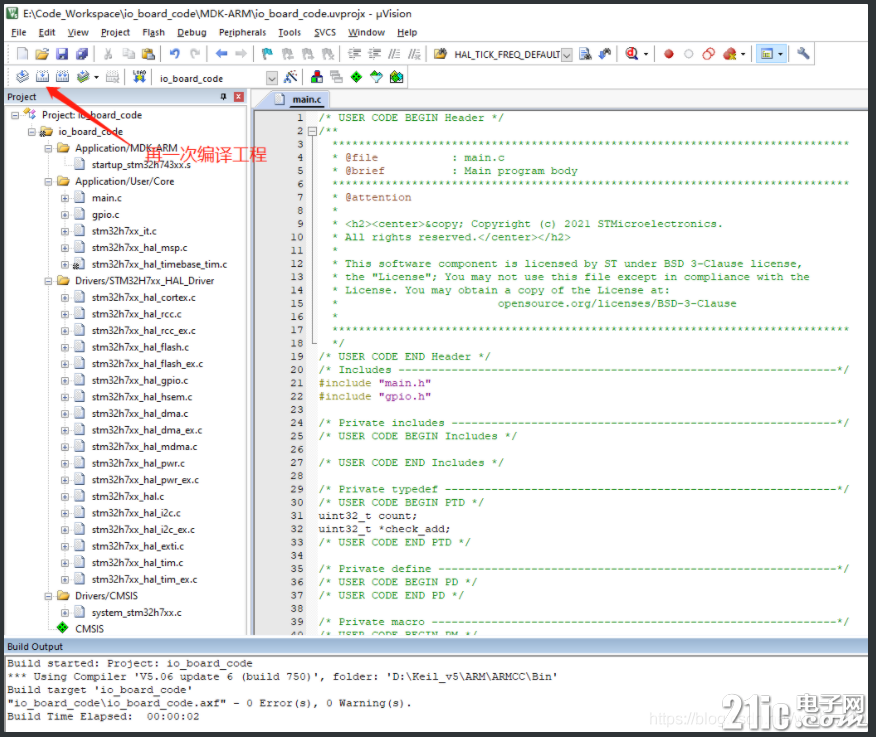Click the 'Build Time Elapsed' output line

click(103, 716)
